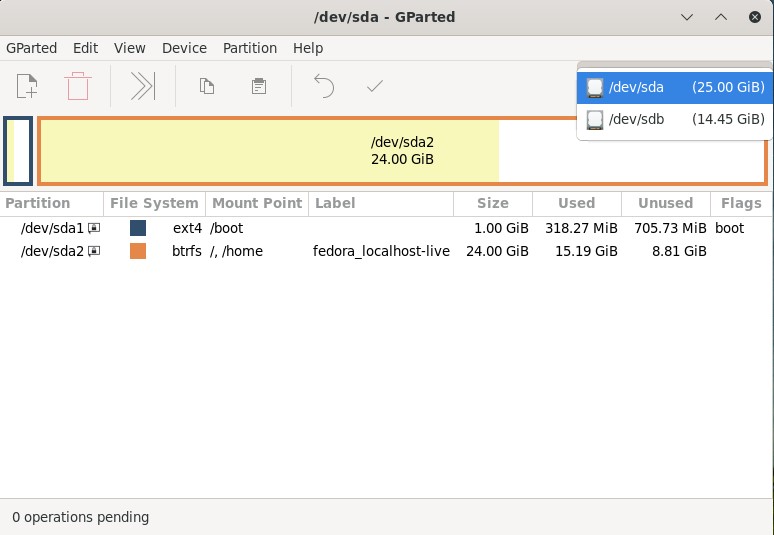
Task: Choose /dev/sda (25.00 GiB) in the device list
Action: click(675, 88)
